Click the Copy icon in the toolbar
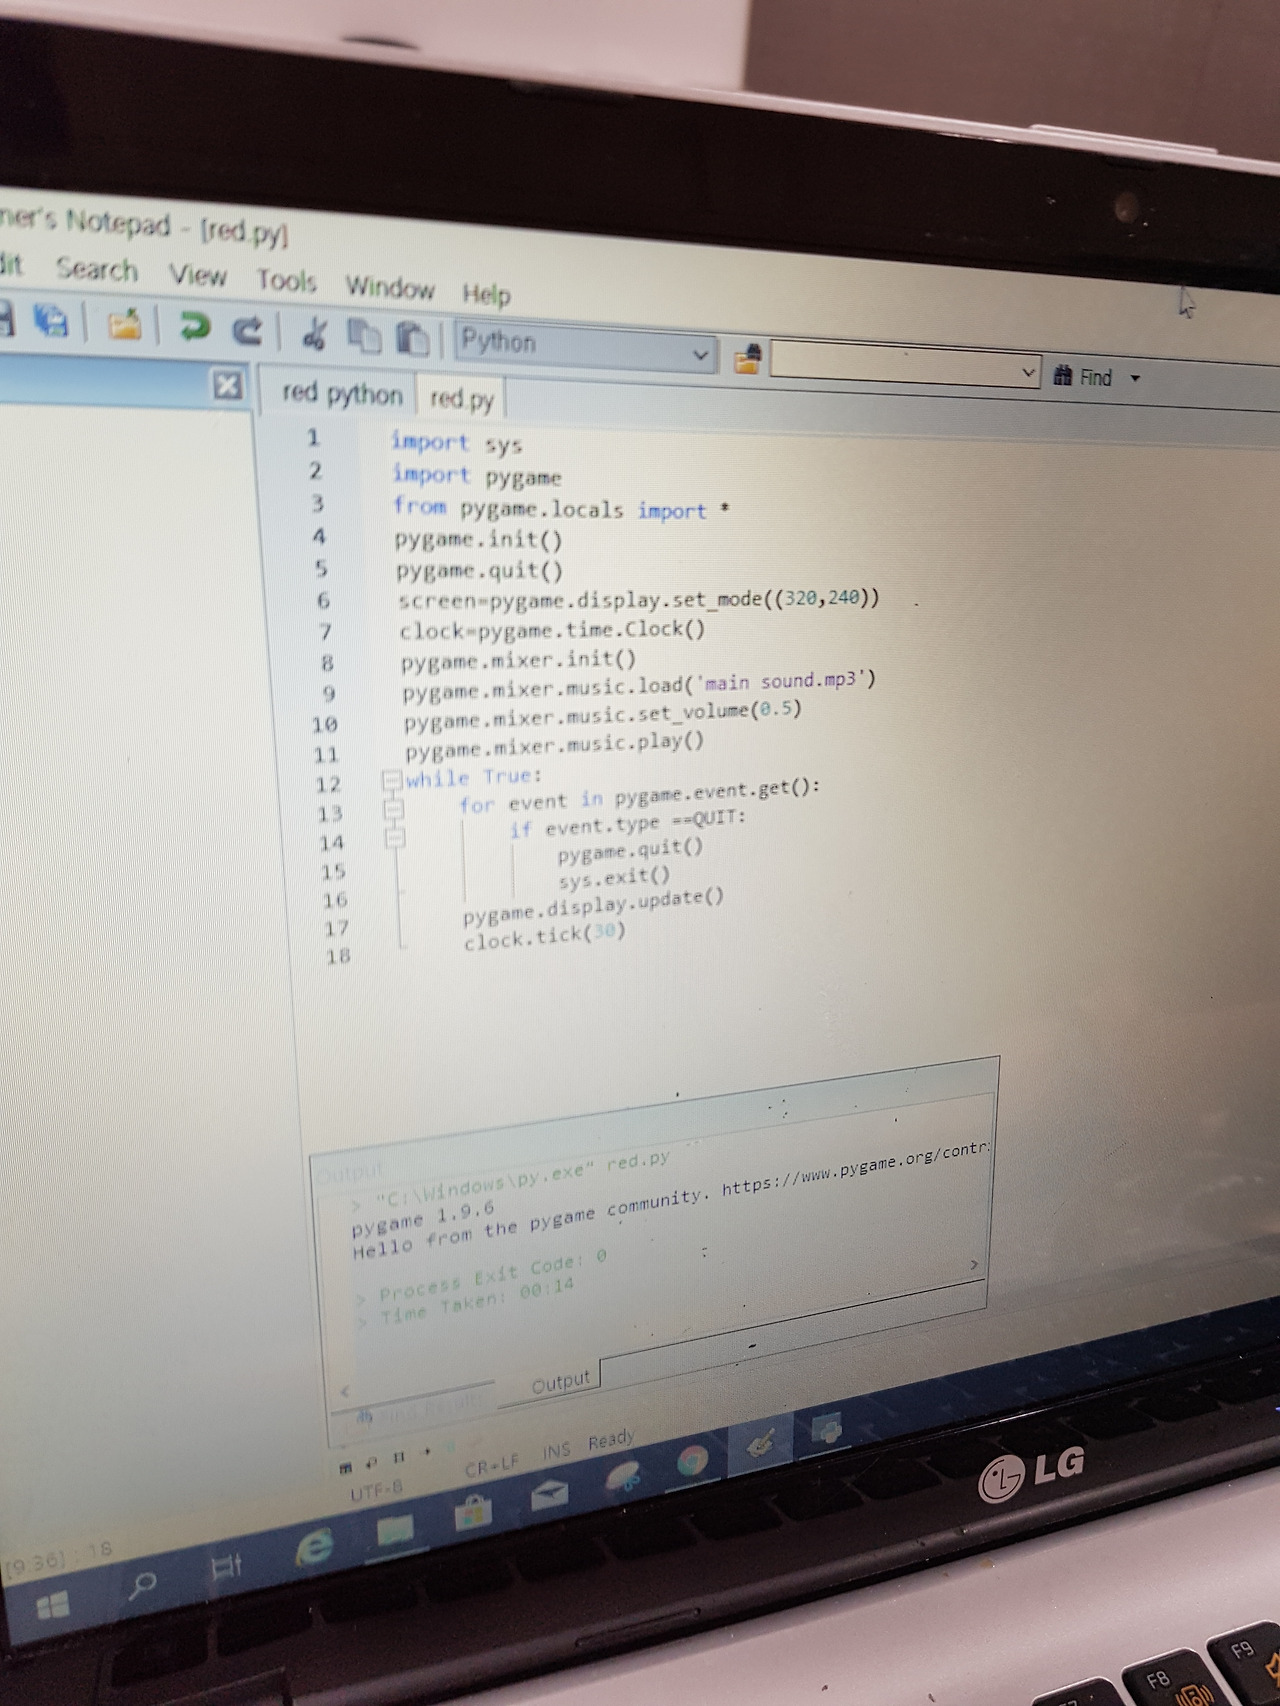Screen dimensions: 1280x1706 (x=365, y=336)
